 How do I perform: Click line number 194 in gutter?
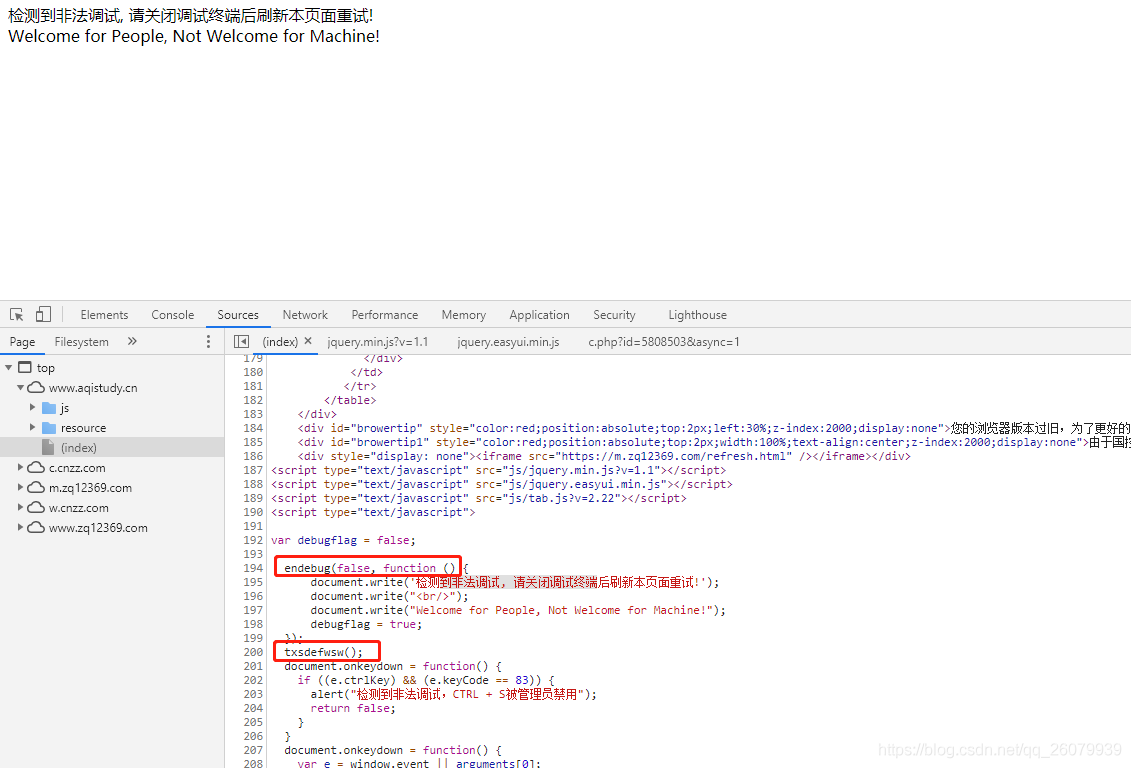253,568
